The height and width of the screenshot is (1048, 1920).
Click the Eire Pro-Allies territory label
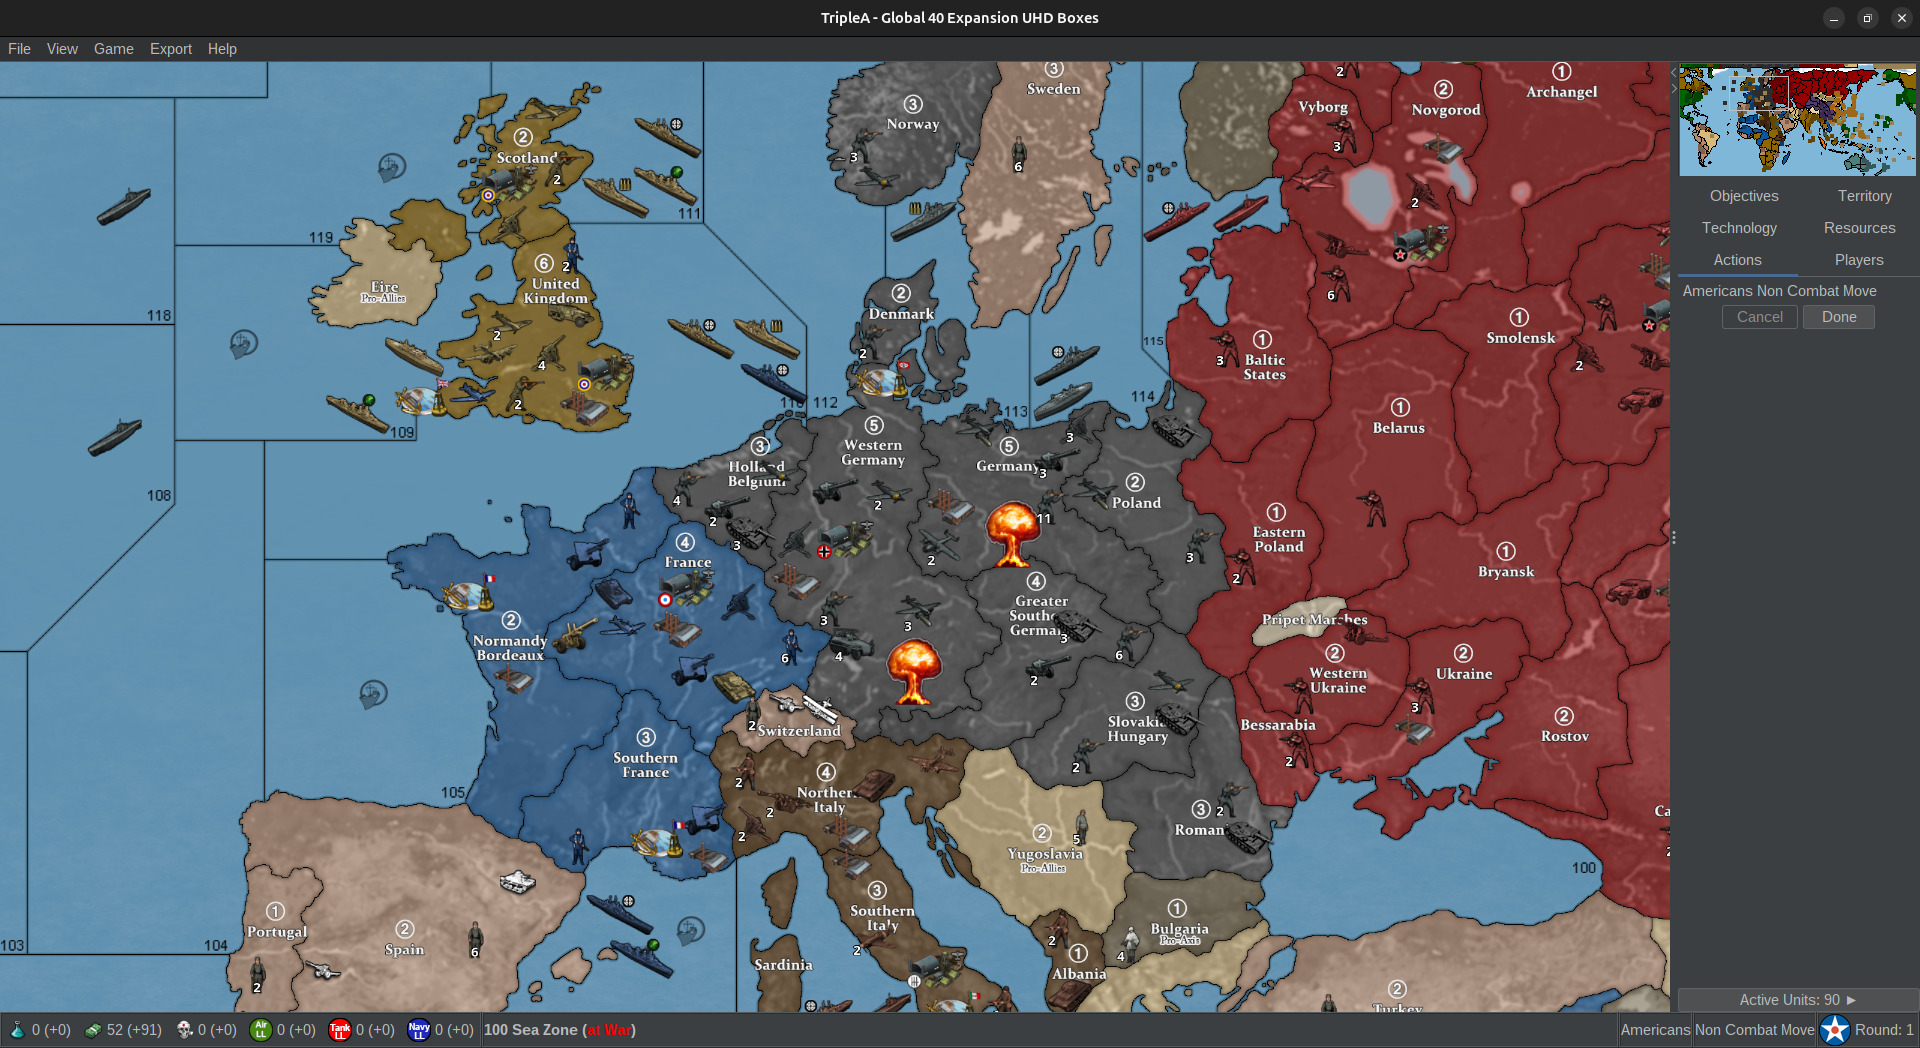point(384,291)
